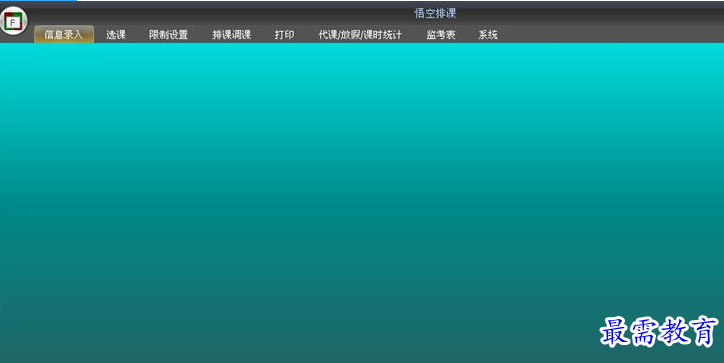Select the 信息录入 tab
This screenshot has width=724, height=363.
click(x=64, y=35)
